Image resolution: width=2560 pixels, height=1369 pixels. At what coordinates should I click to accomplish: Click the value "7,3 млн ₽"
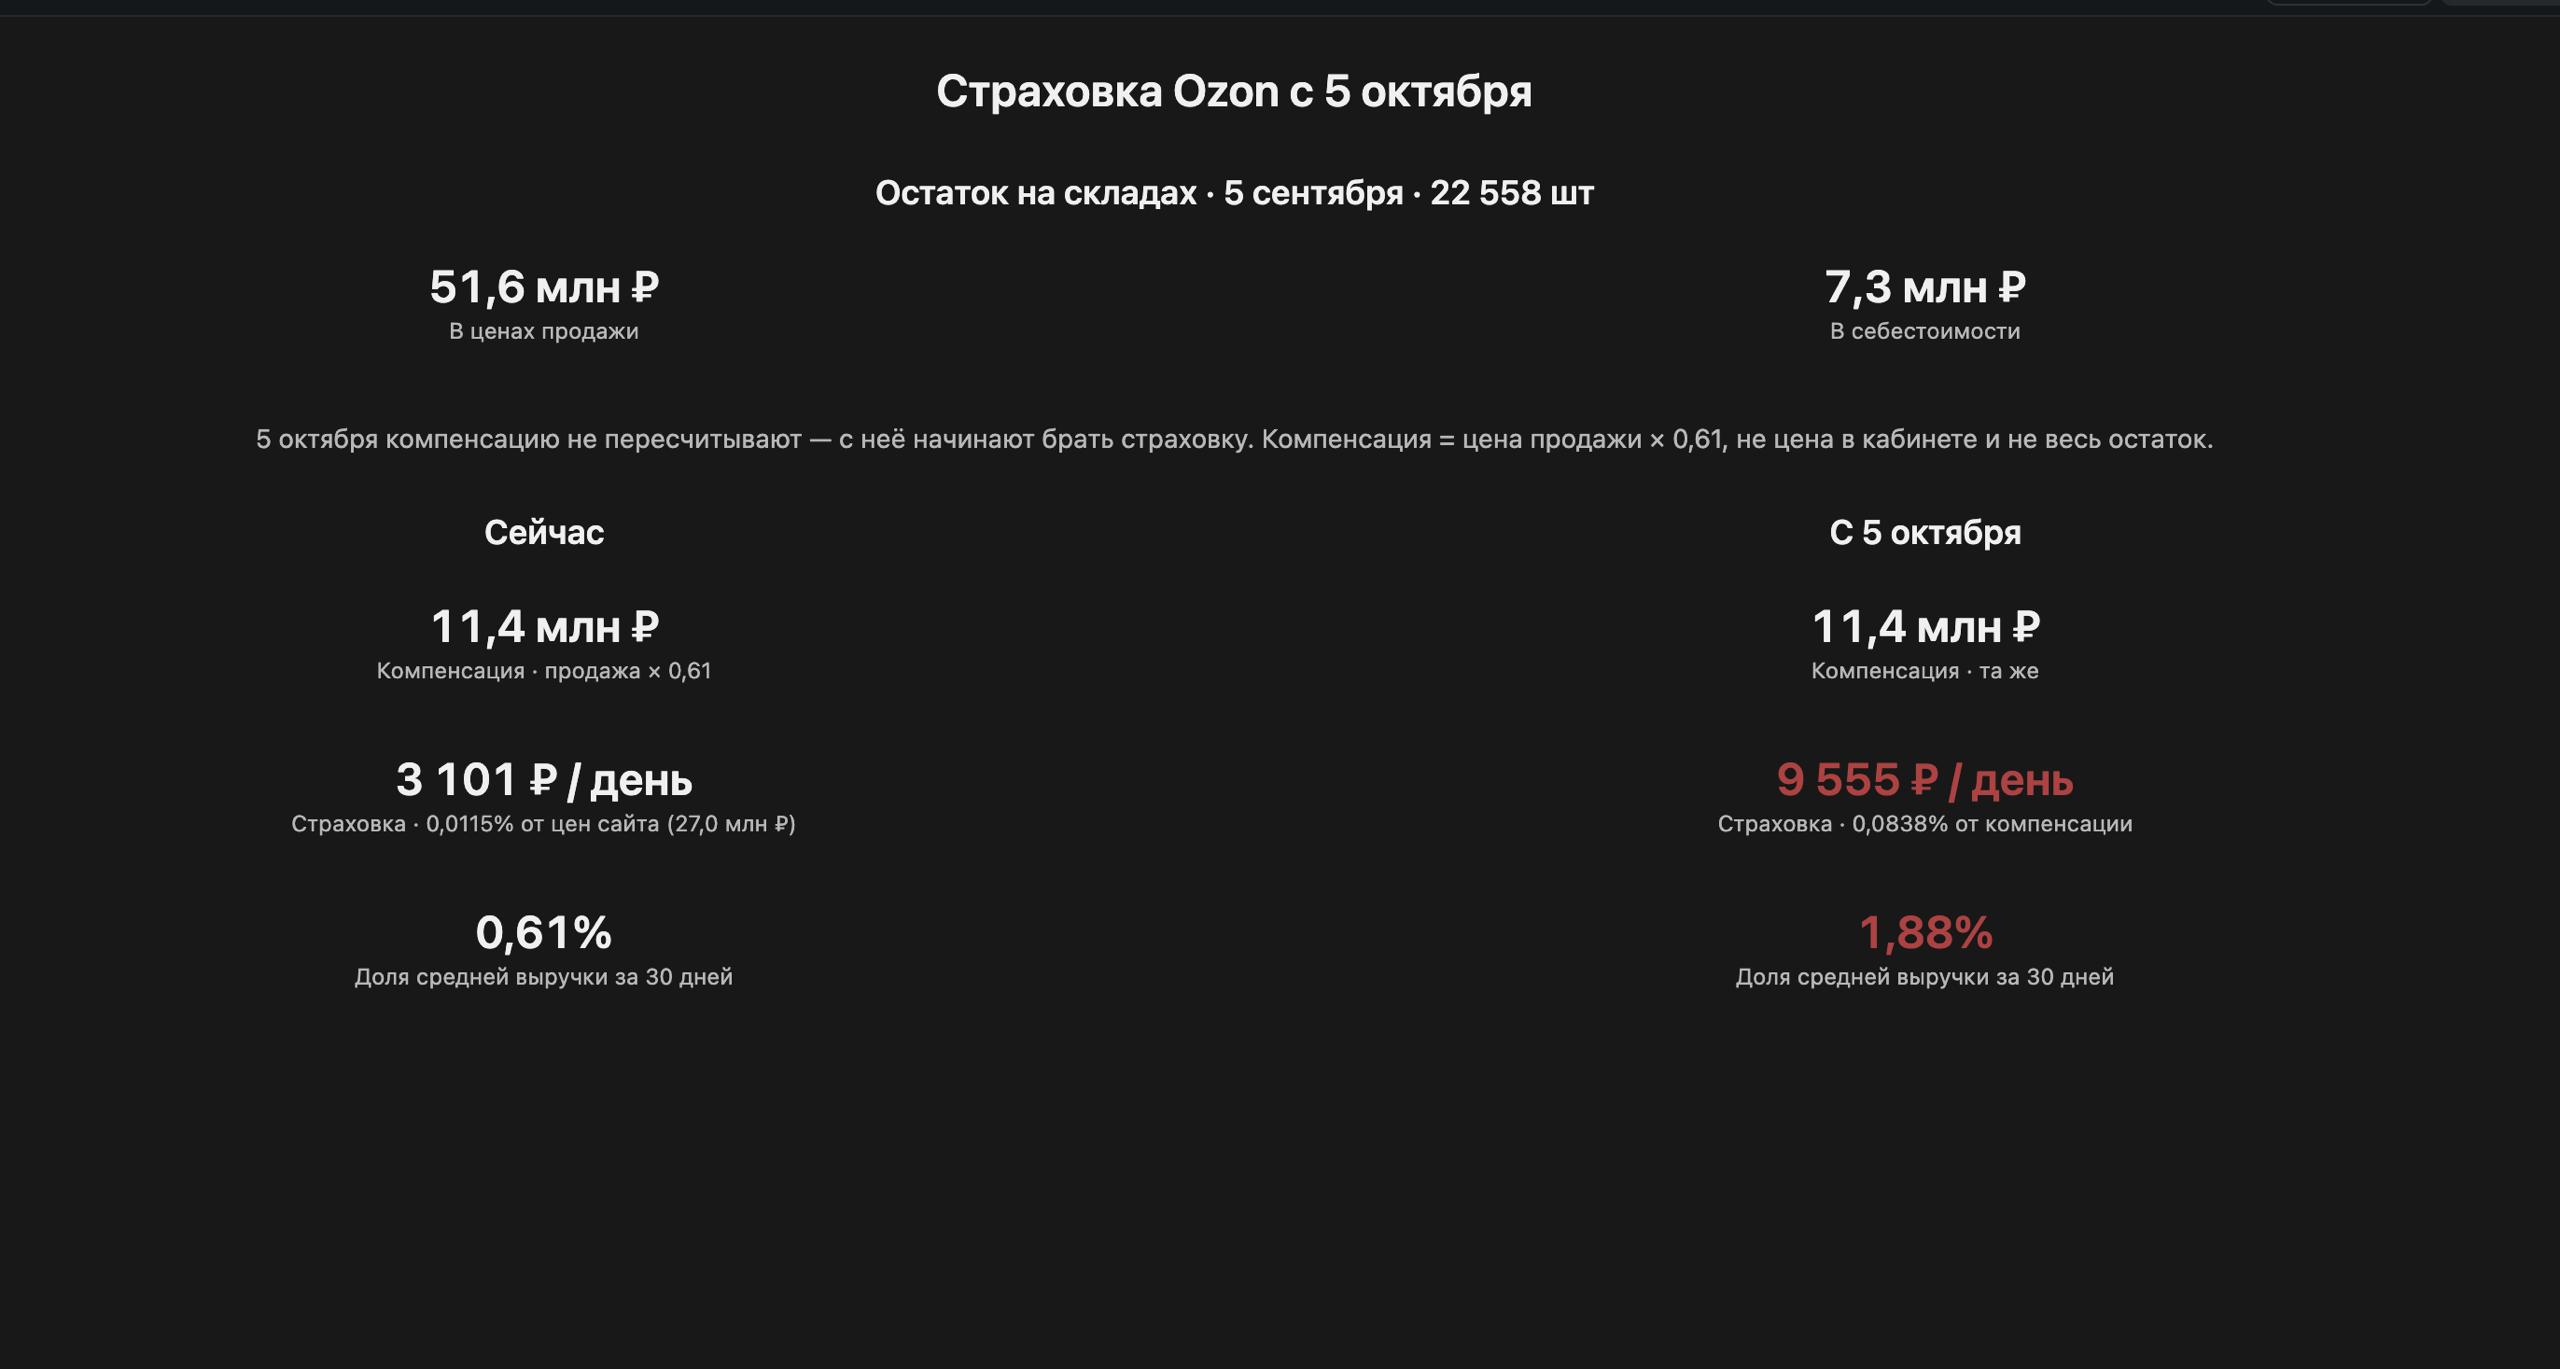[x=1925, y=287]
